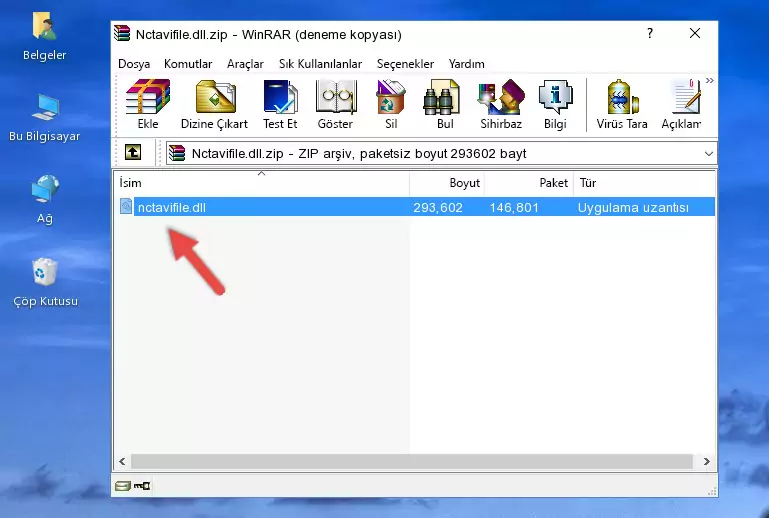Viewport: 769px width, 518px height.
Task: Click the WinRAR title bar icon
Action: point(122,33)
